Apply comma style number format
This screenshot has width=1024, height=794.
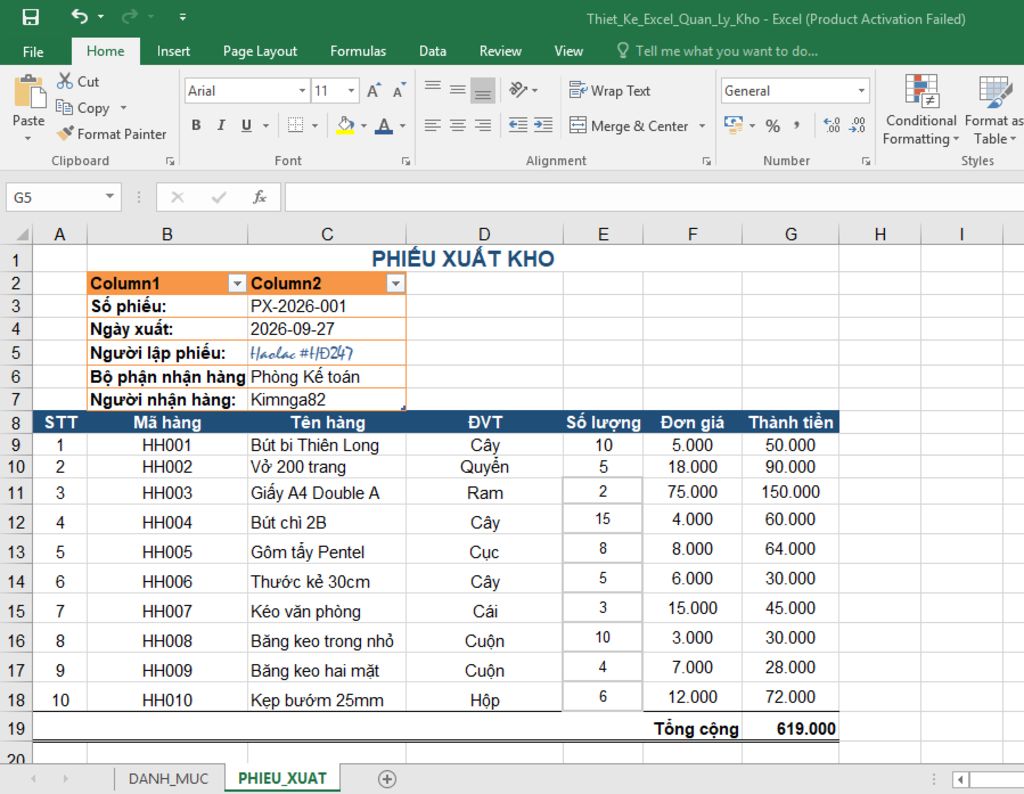click(797, 126)
